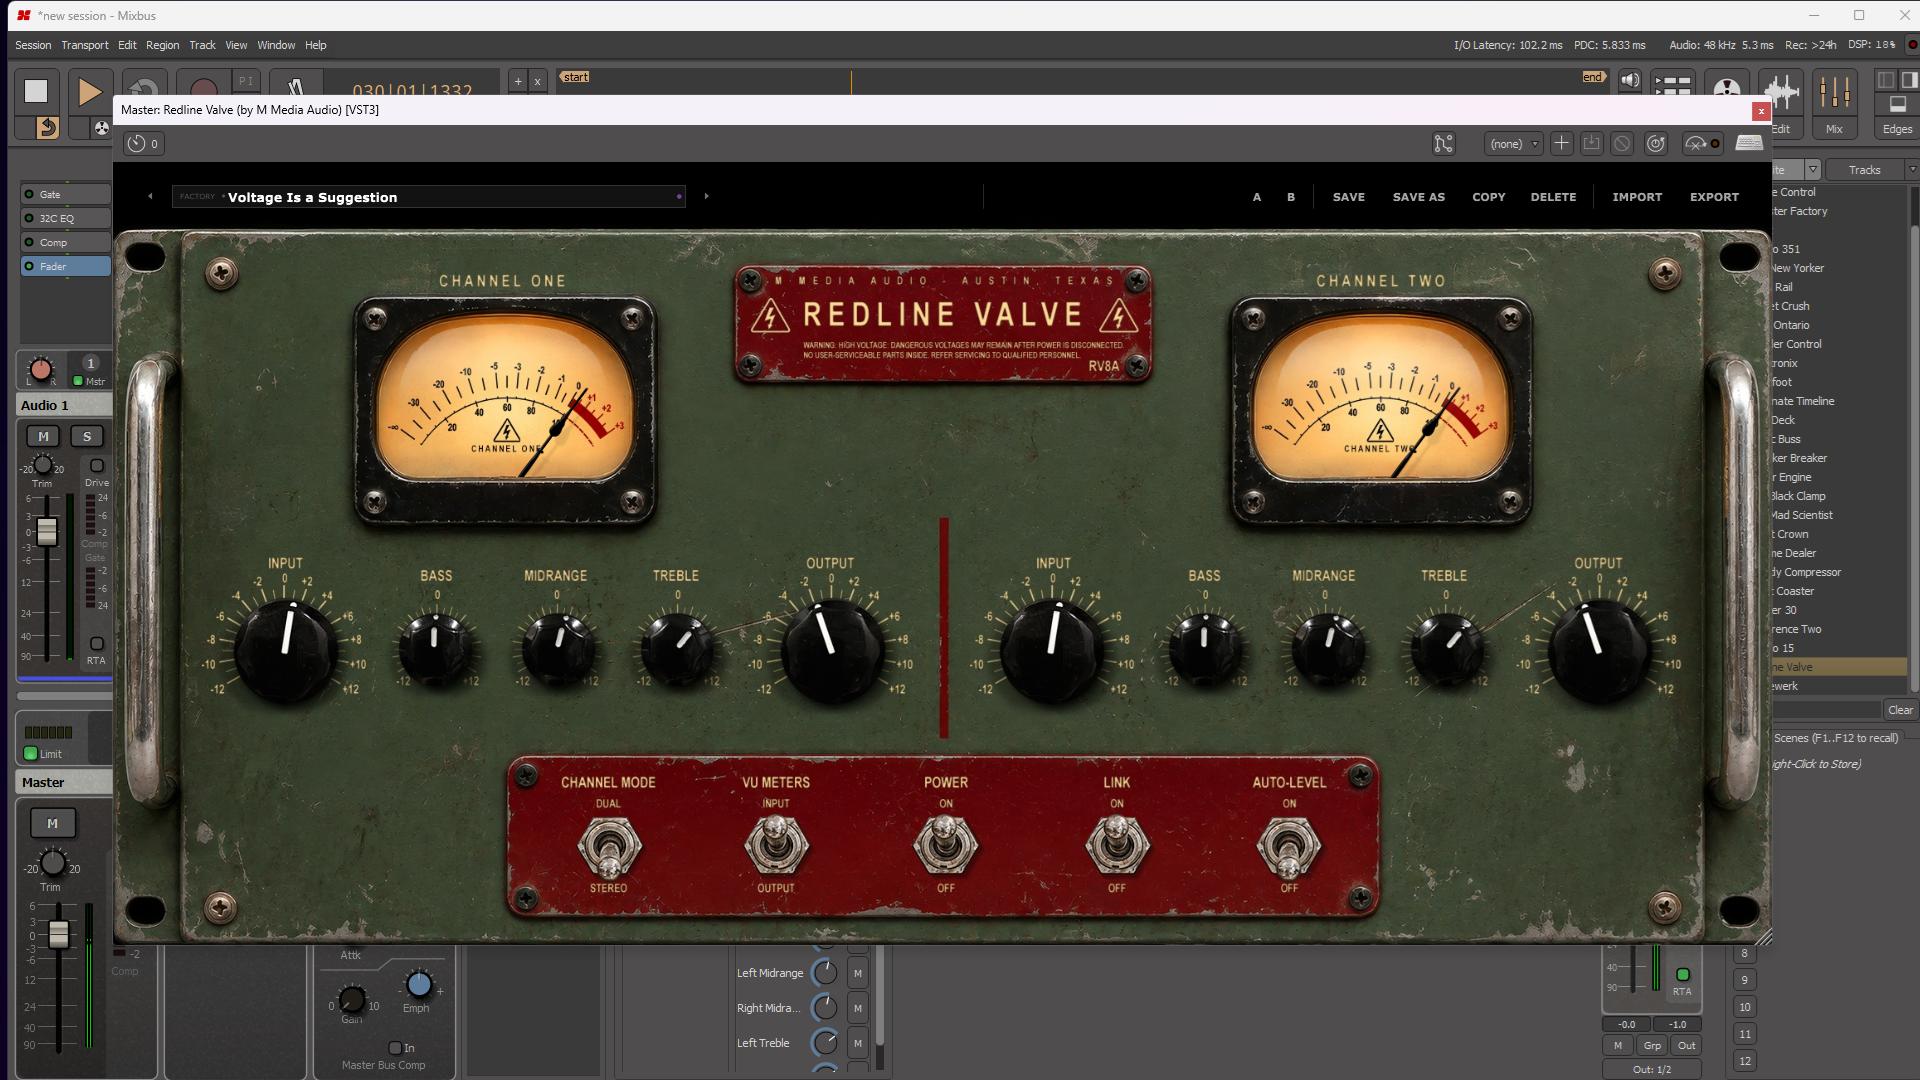Viewport: 1920px width, 1080px height.
Task: Switch to the Edit window waveform icon
Action: point(1781,103)
